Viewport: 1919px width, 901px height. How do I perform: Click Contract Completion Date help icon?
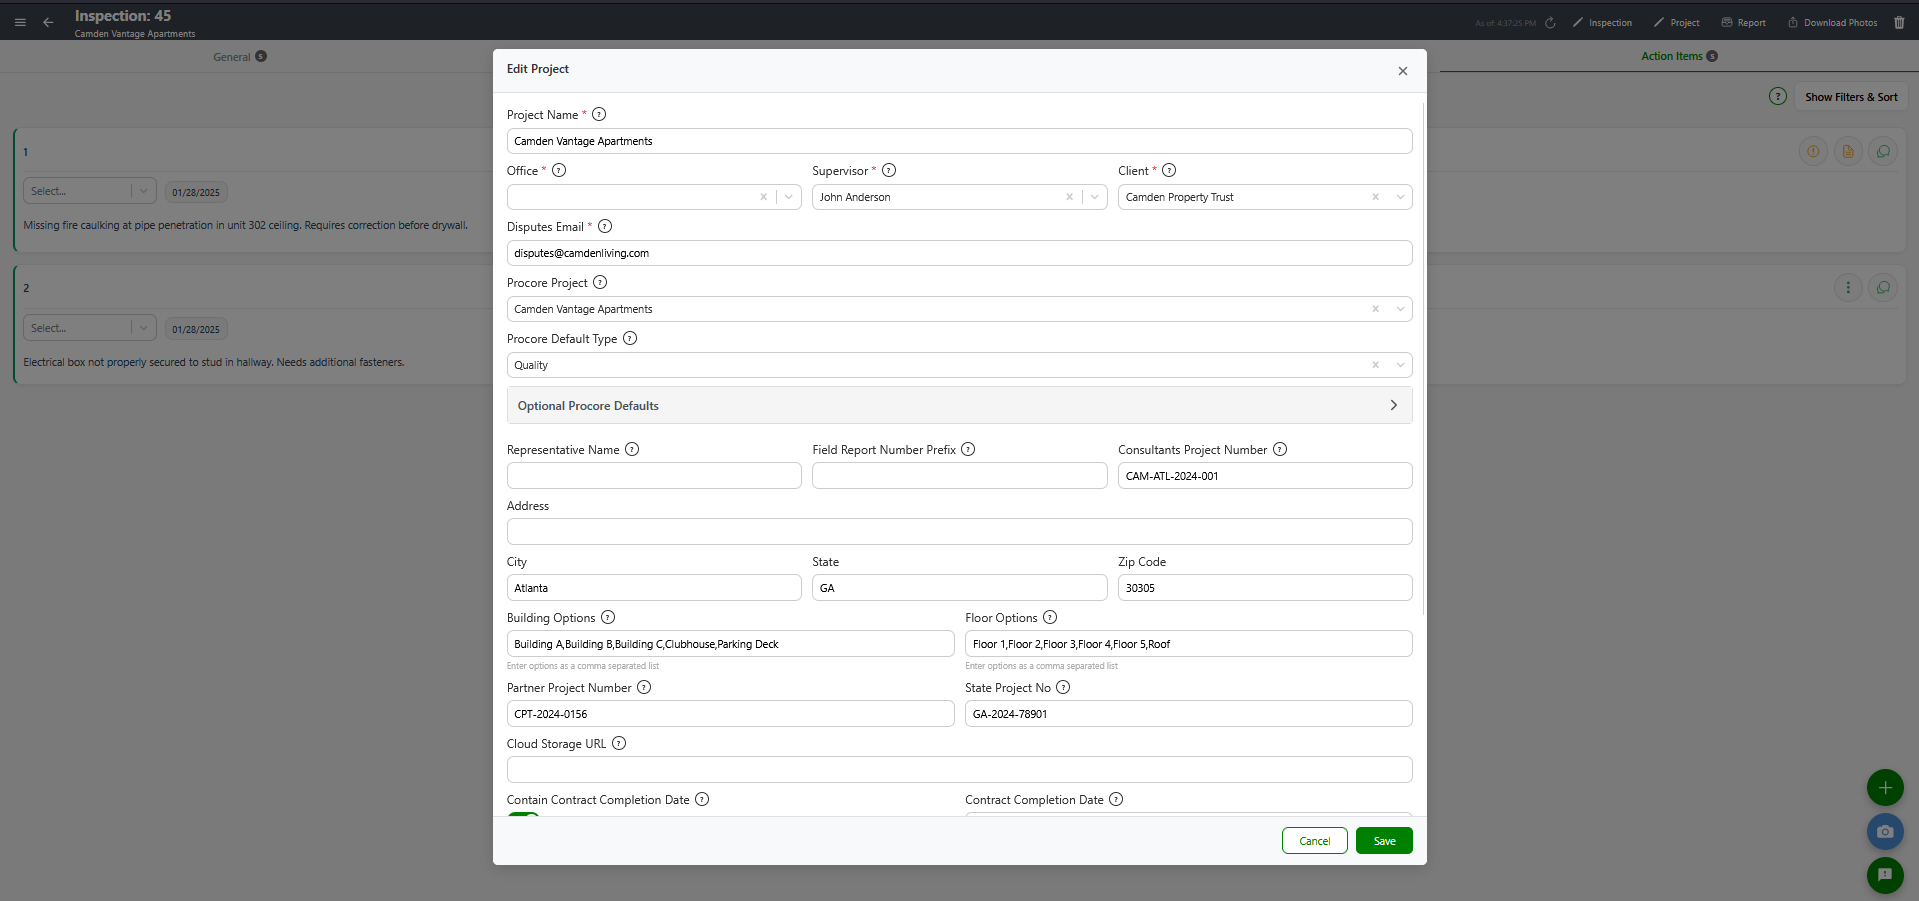click(1116, 800)
